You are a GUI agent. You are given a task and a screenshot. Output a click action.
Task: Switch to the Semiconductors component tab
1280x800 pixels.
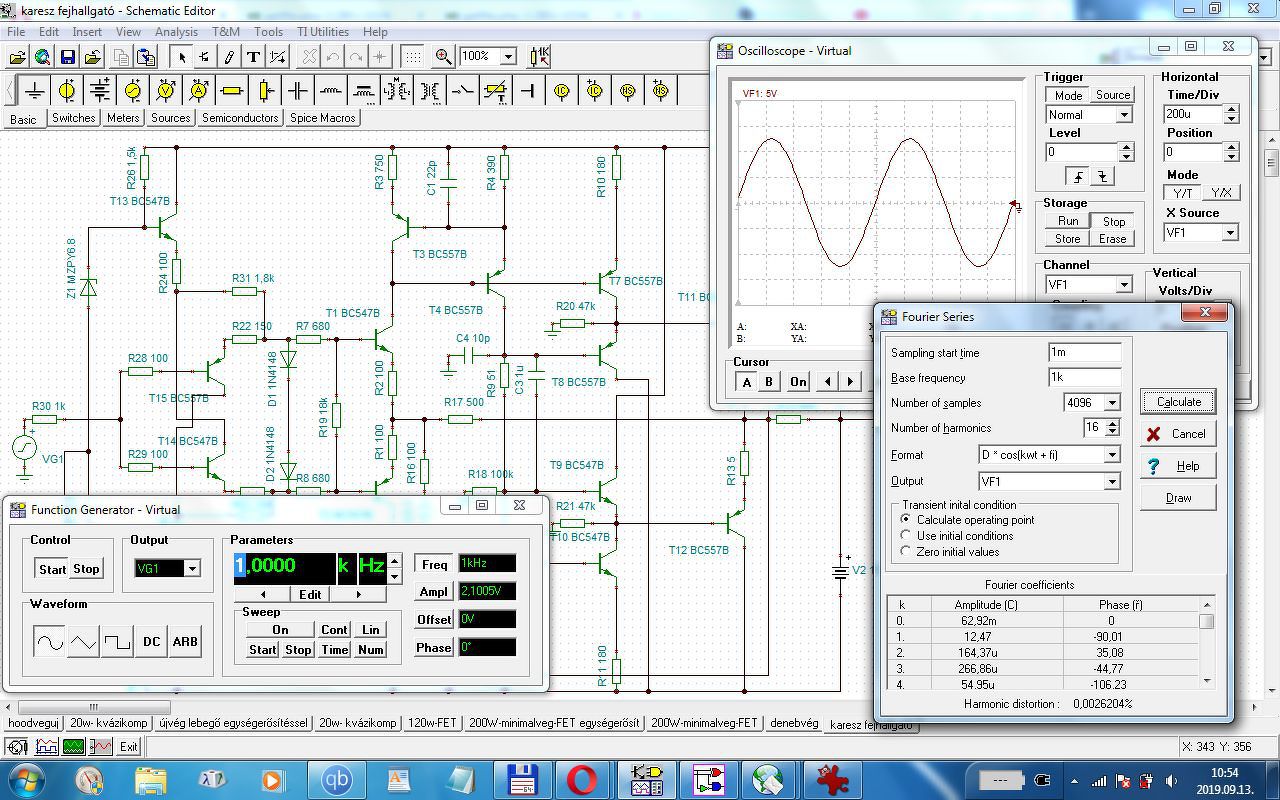[240, 118]
